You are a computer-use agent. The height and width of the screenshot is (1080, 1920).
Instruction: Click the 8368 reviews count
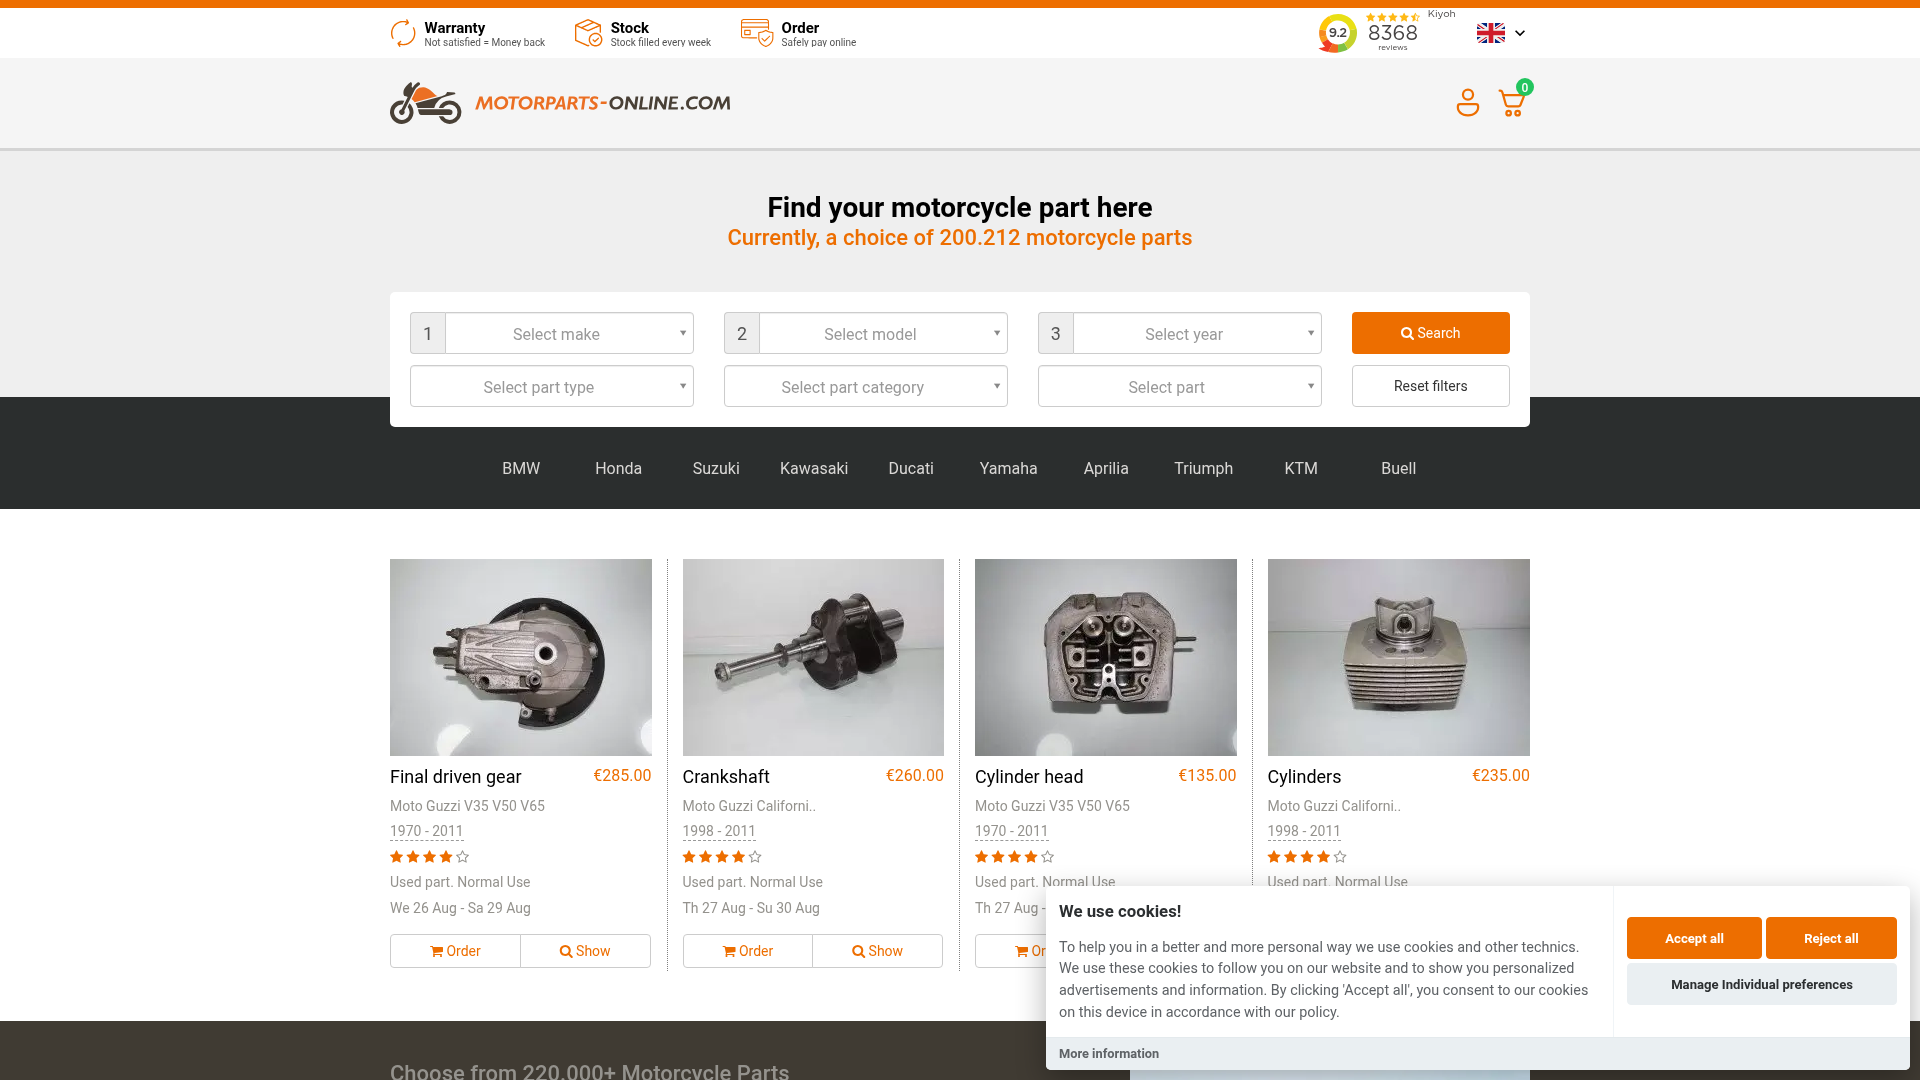click(1392, 35)
